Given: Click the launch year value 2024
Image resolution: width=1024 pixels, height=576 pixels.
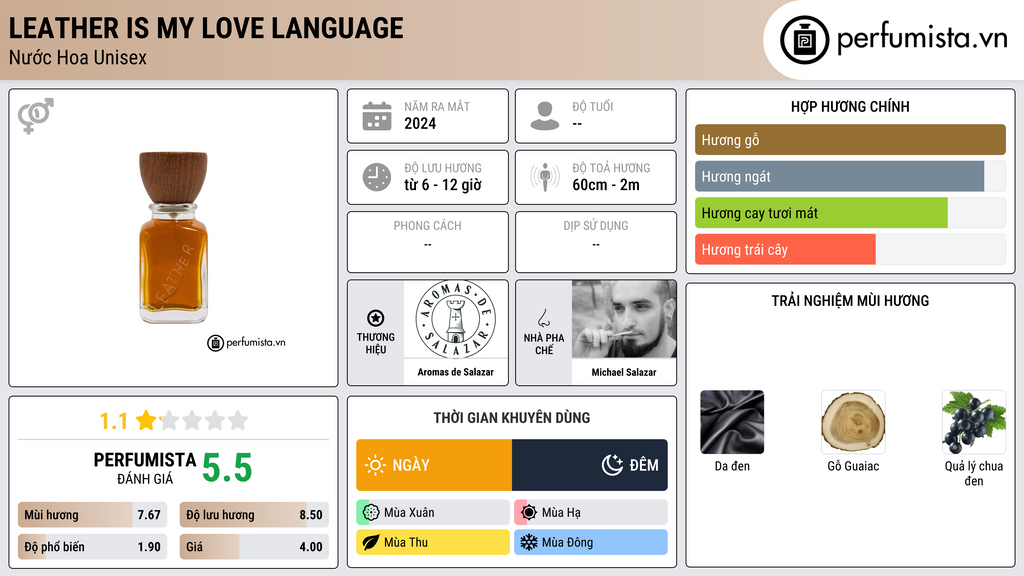Looking at the screenshot, I should [420, 123].
